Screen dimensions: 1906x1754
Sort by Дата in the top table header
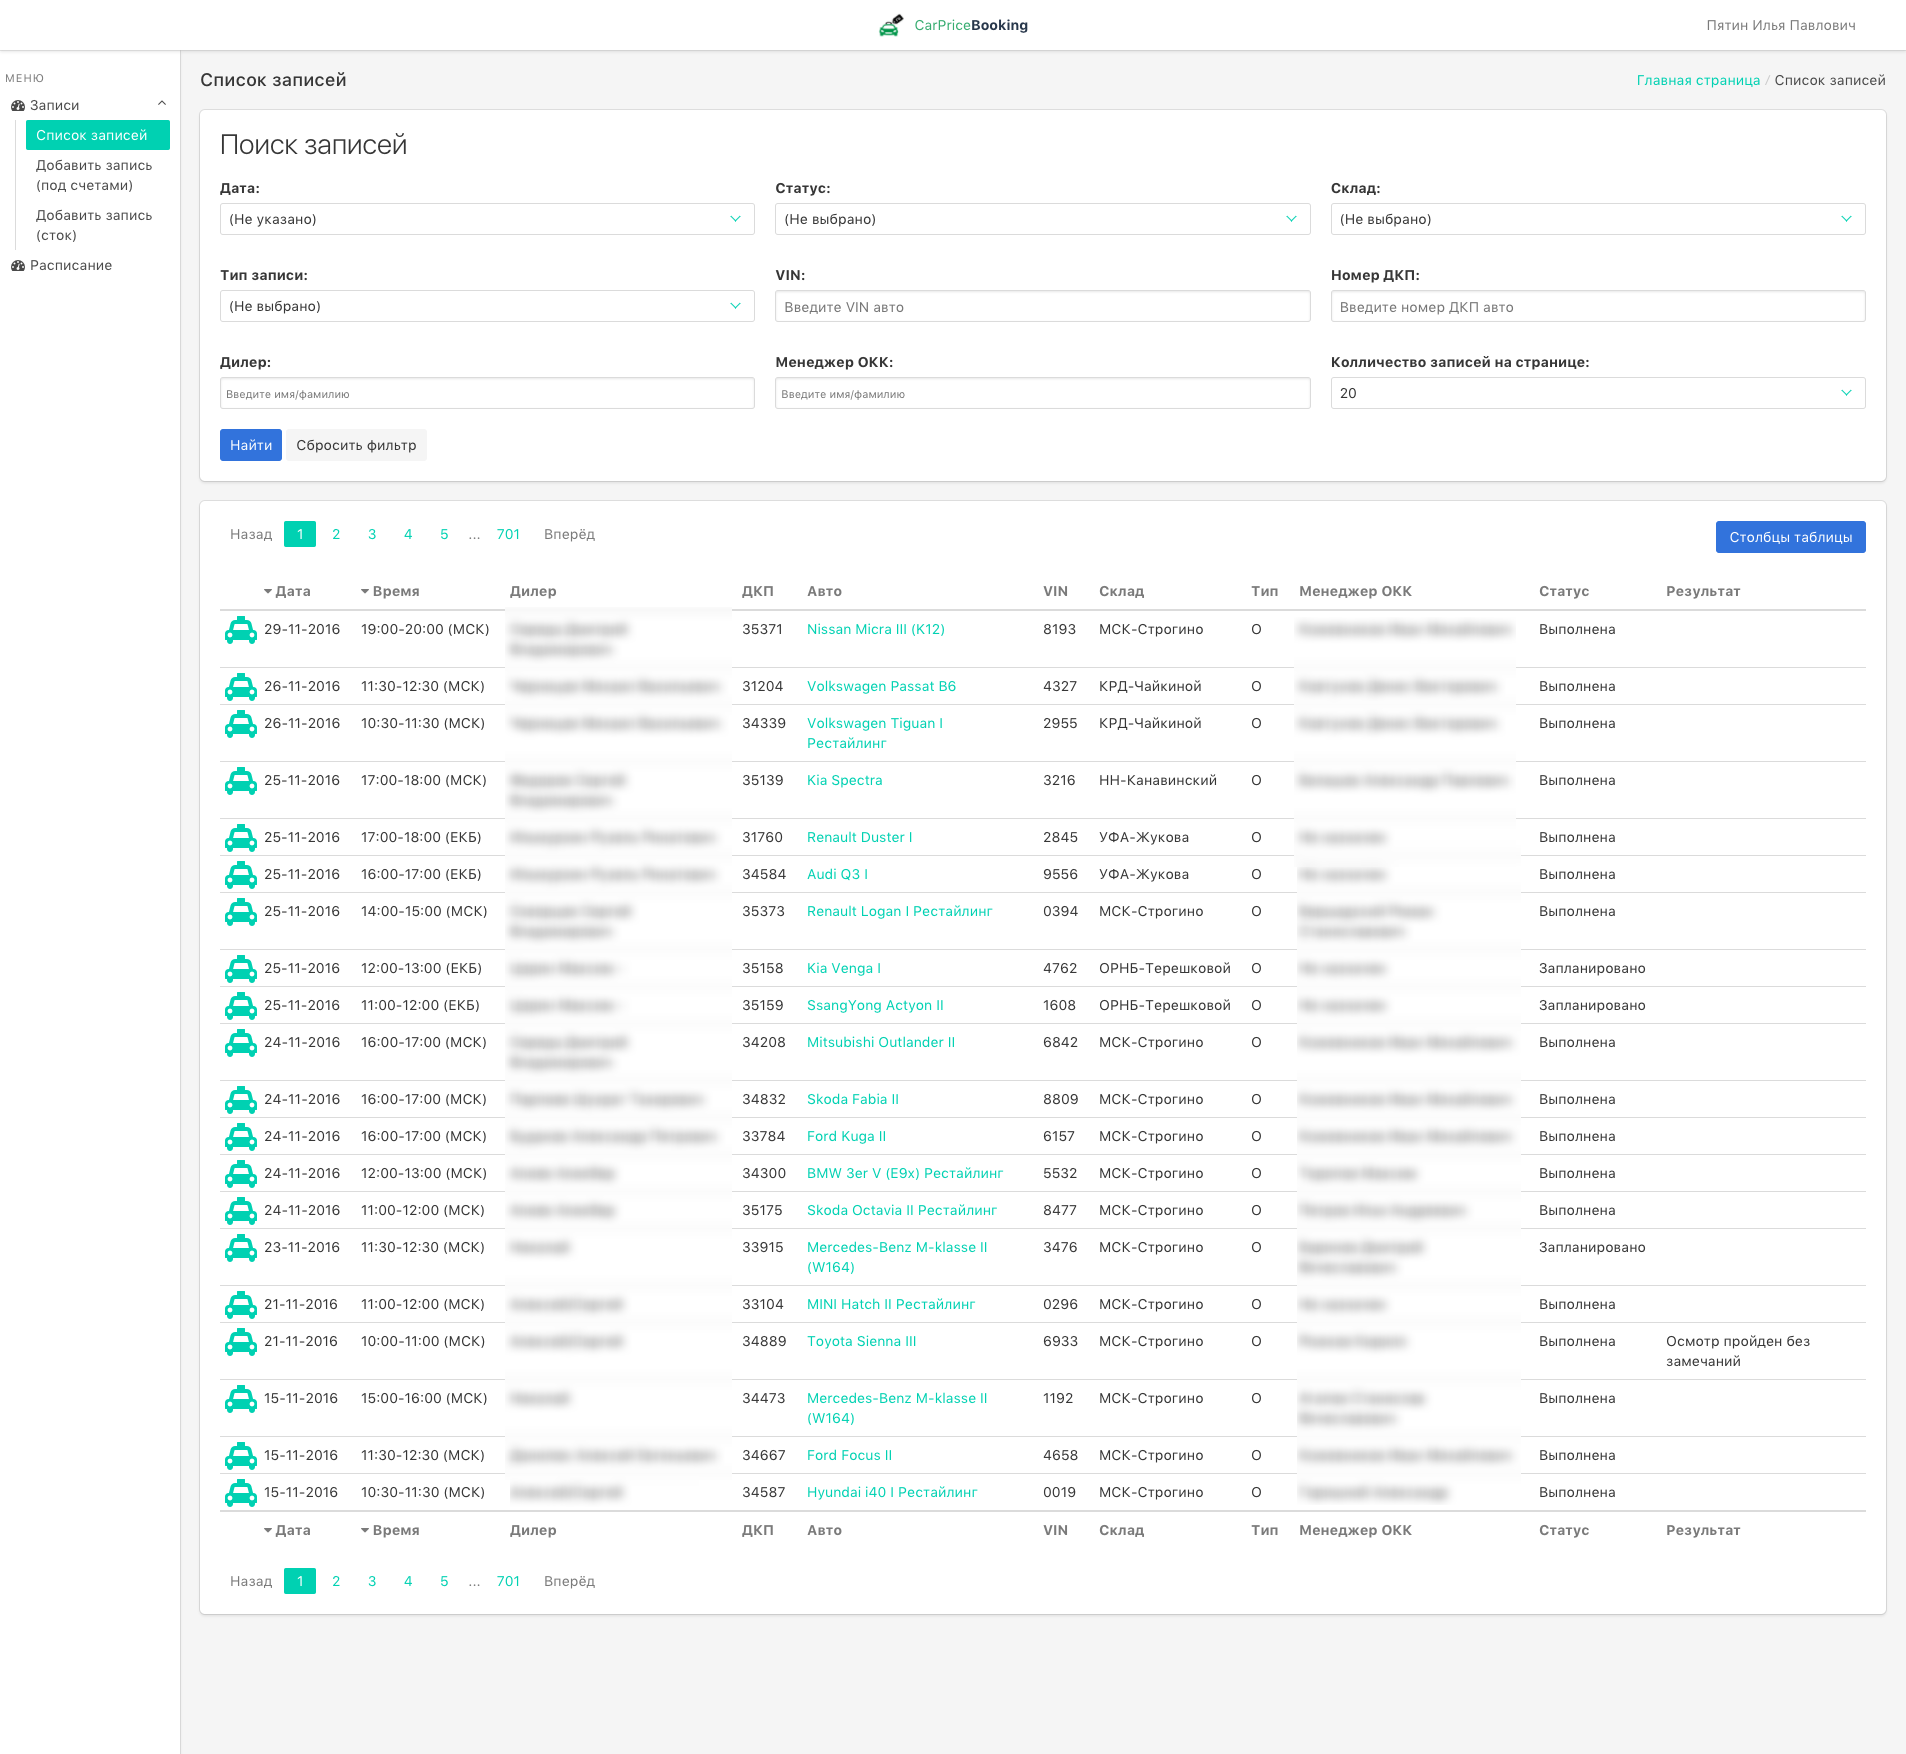point(287,592)
